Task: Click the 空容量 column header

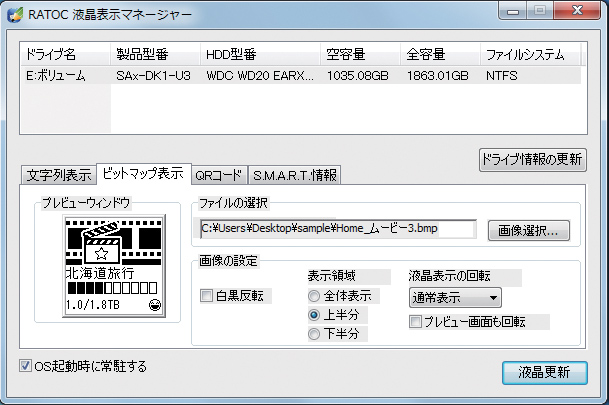Action: point(360,54)
